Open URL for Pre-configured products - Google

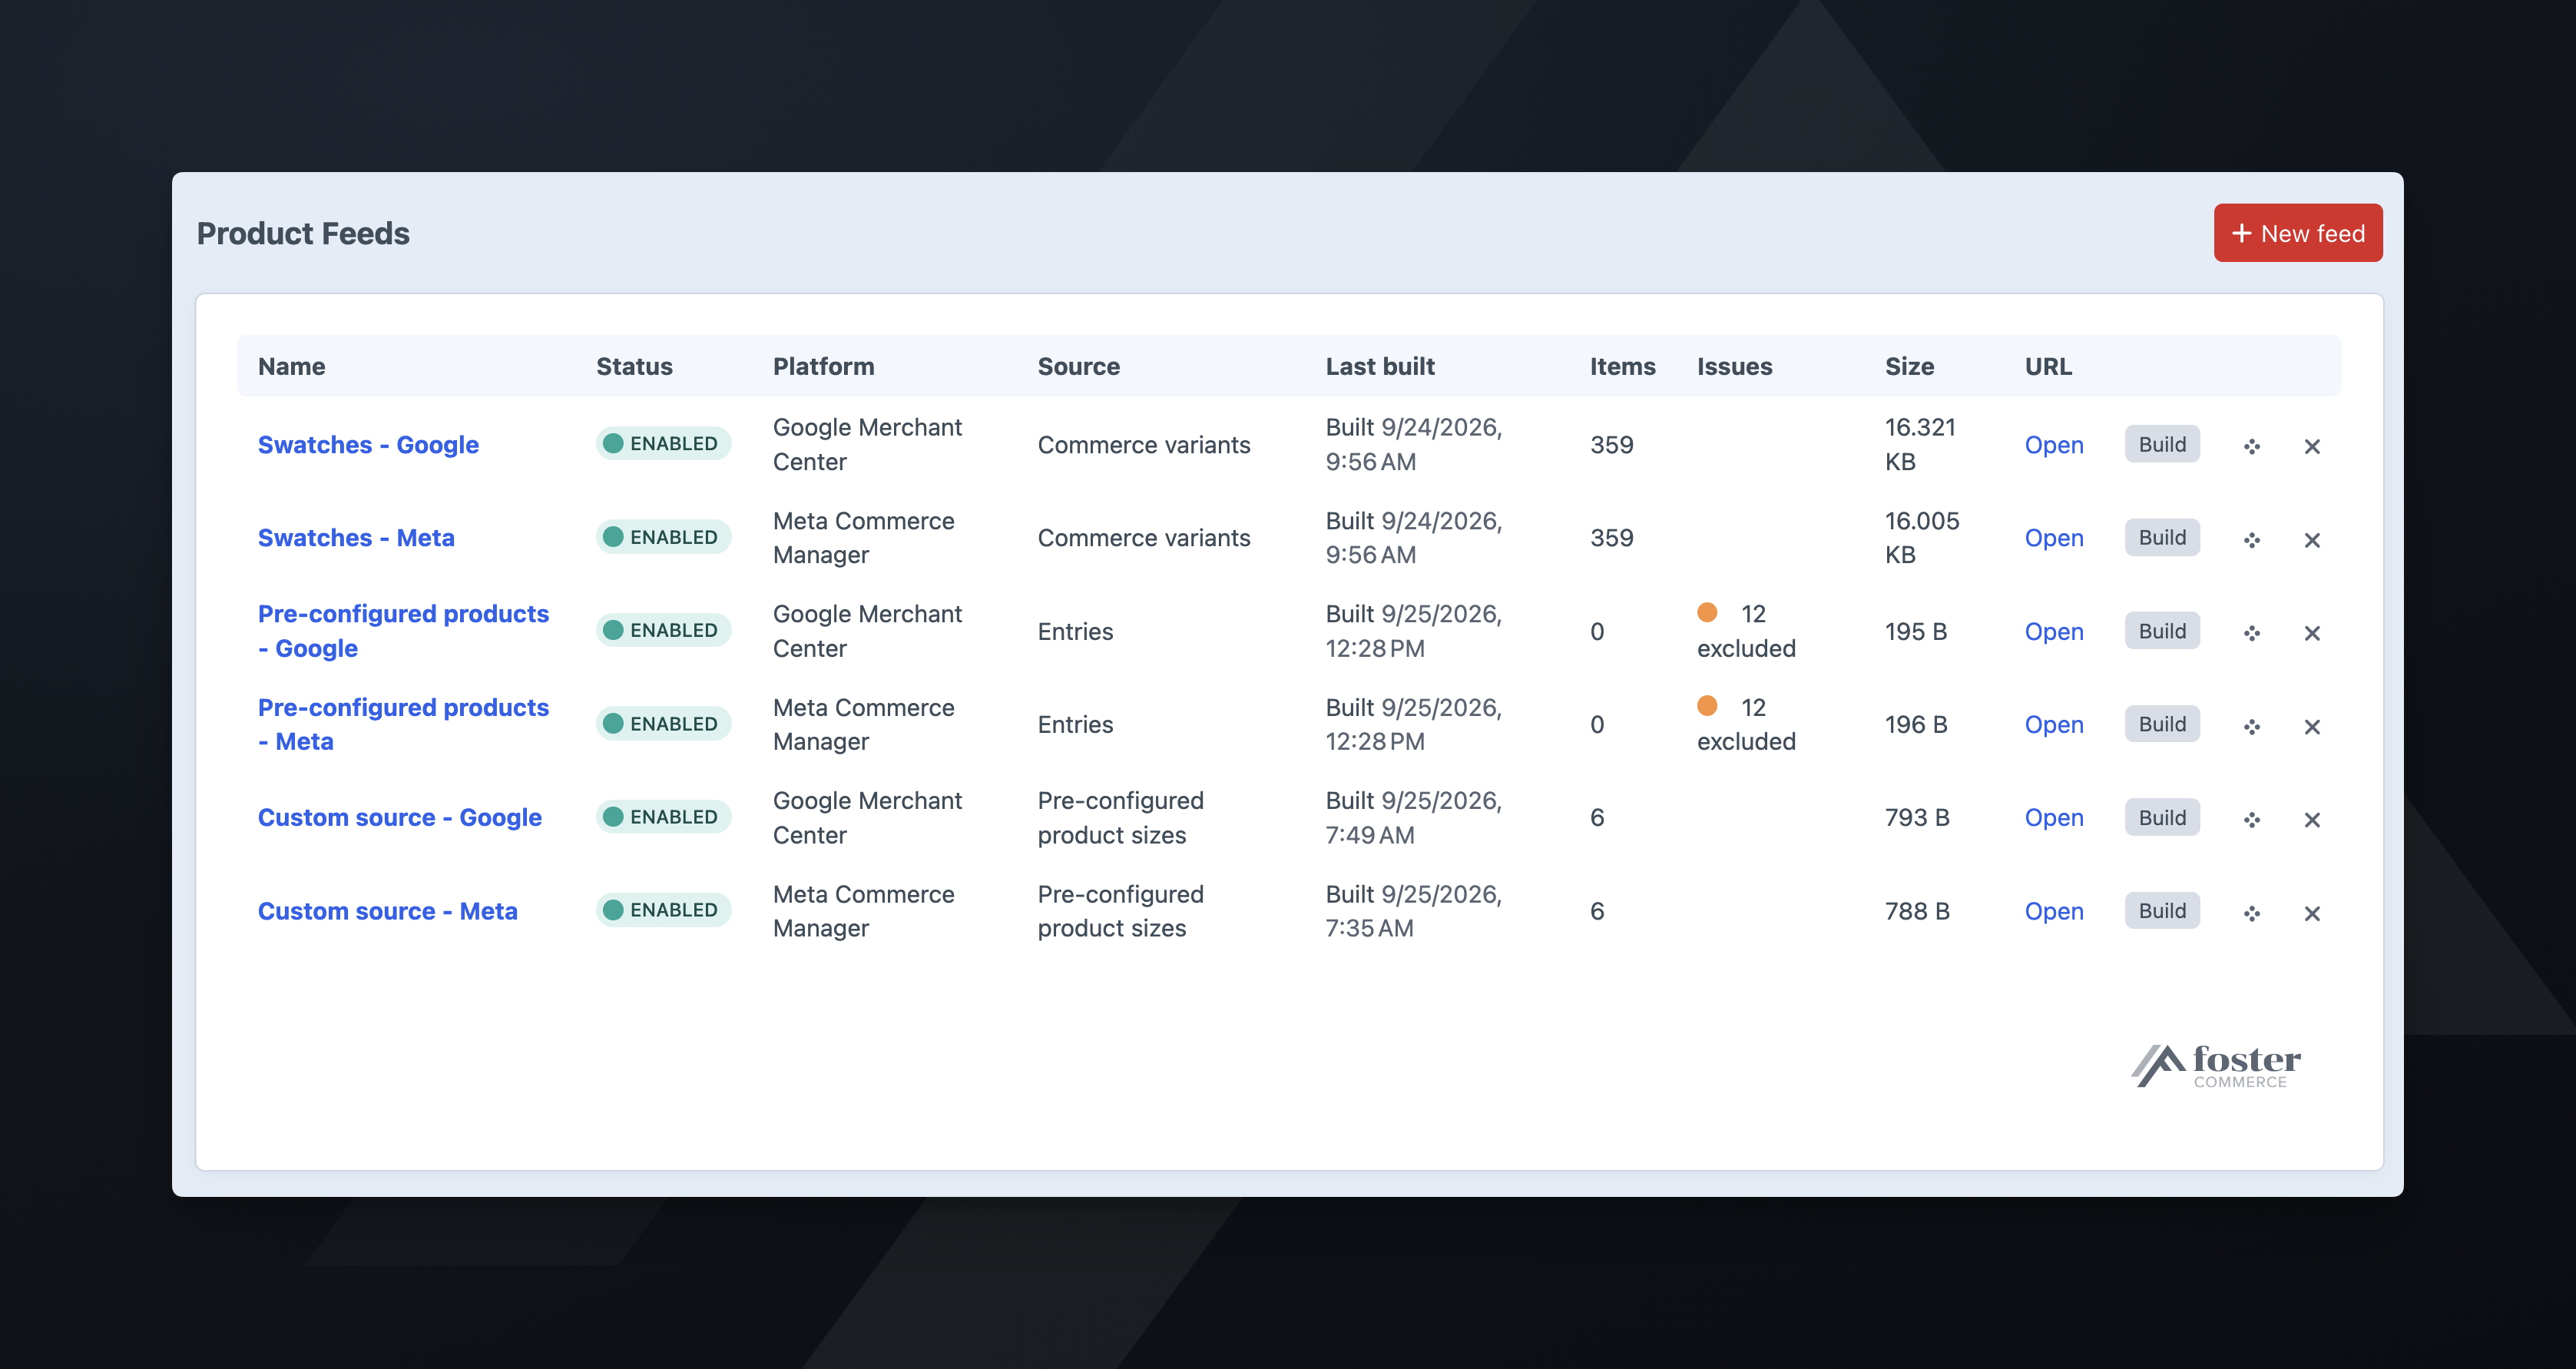(2054, 632)
